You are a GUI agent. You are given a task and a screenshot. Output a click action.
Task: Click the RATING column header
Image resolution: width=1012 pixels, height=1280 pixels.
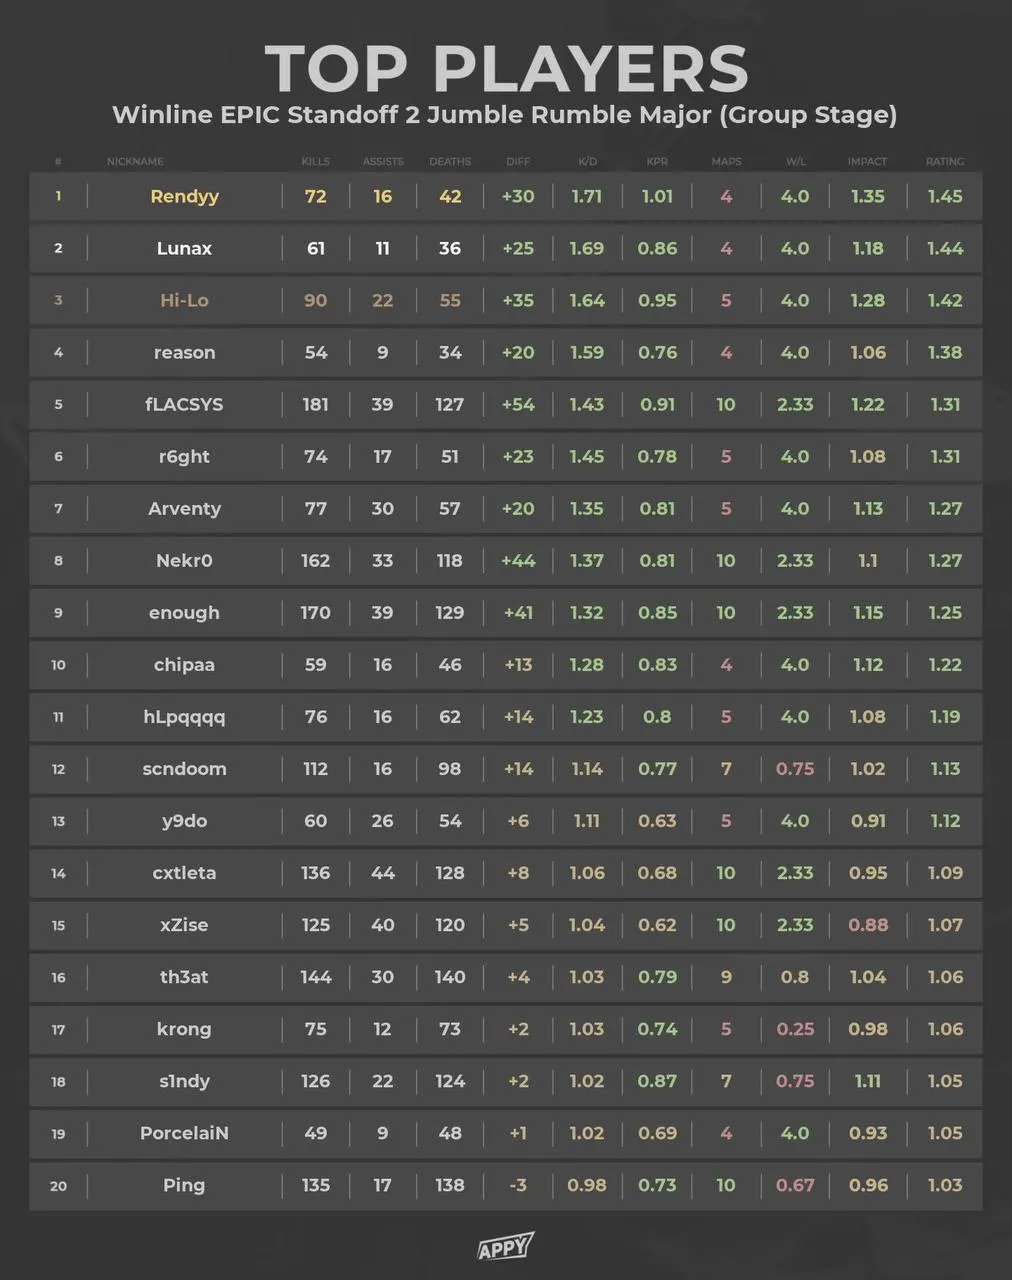pyautogui.click(x=945, y=161)
